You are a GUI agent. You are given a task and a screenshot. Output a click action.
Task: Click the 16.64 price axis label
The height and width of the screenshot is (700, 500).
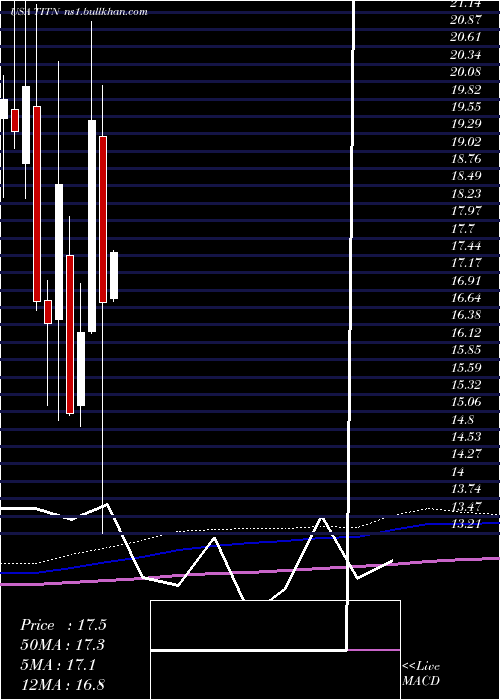point(466,298)
